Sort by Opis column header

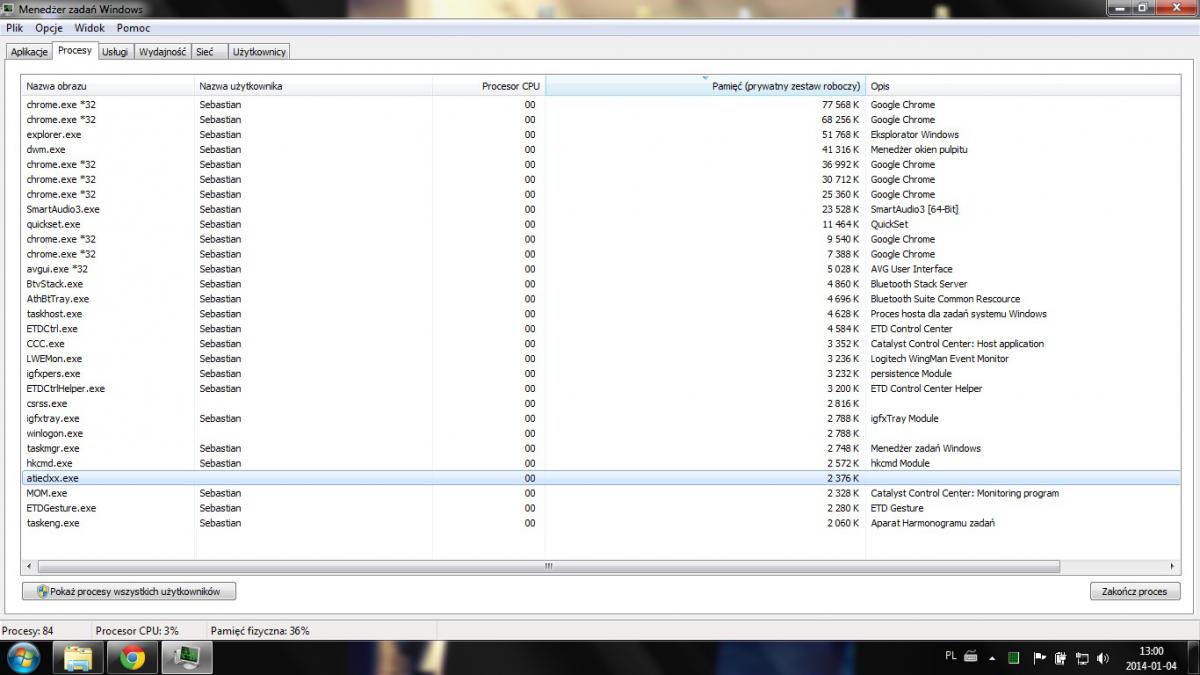pyautogui.click(x=1022, y=86)
